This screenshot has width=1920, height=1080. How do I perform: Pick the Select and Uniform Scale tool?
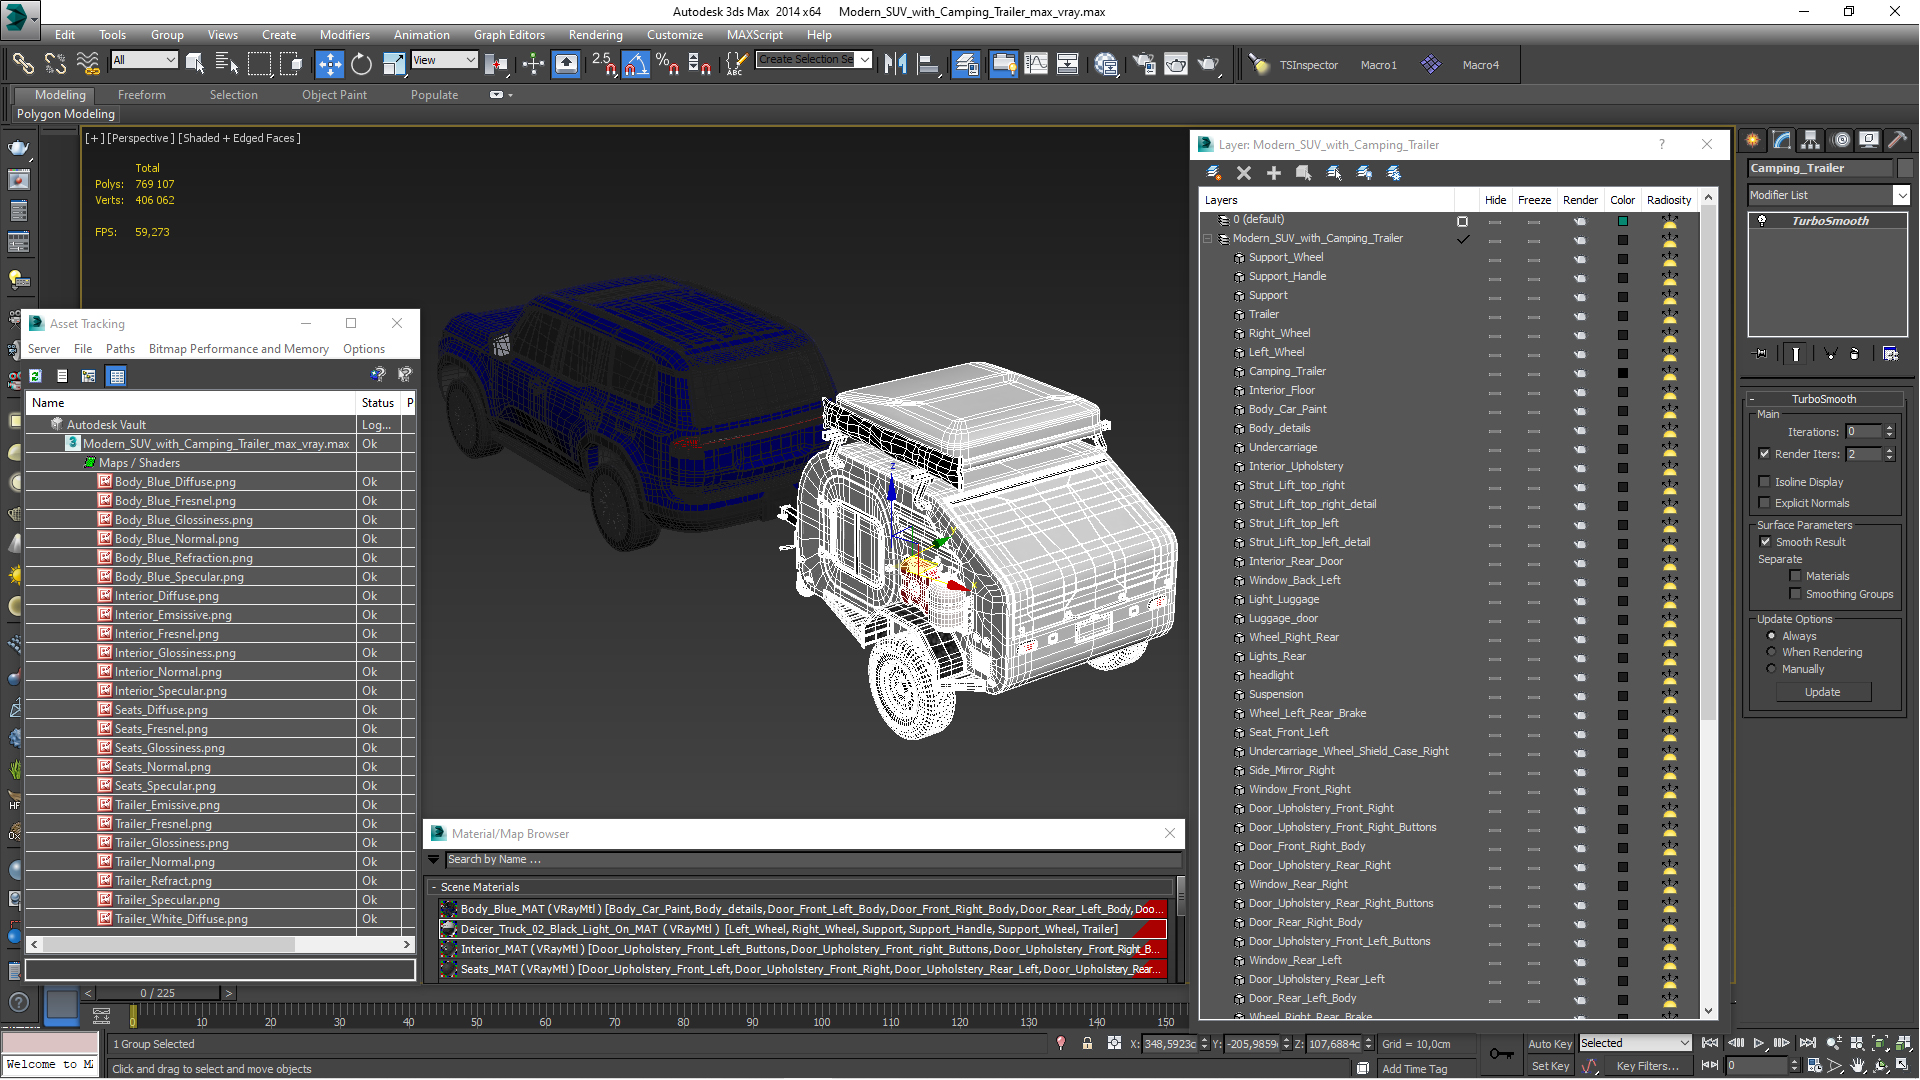[394, 64]
